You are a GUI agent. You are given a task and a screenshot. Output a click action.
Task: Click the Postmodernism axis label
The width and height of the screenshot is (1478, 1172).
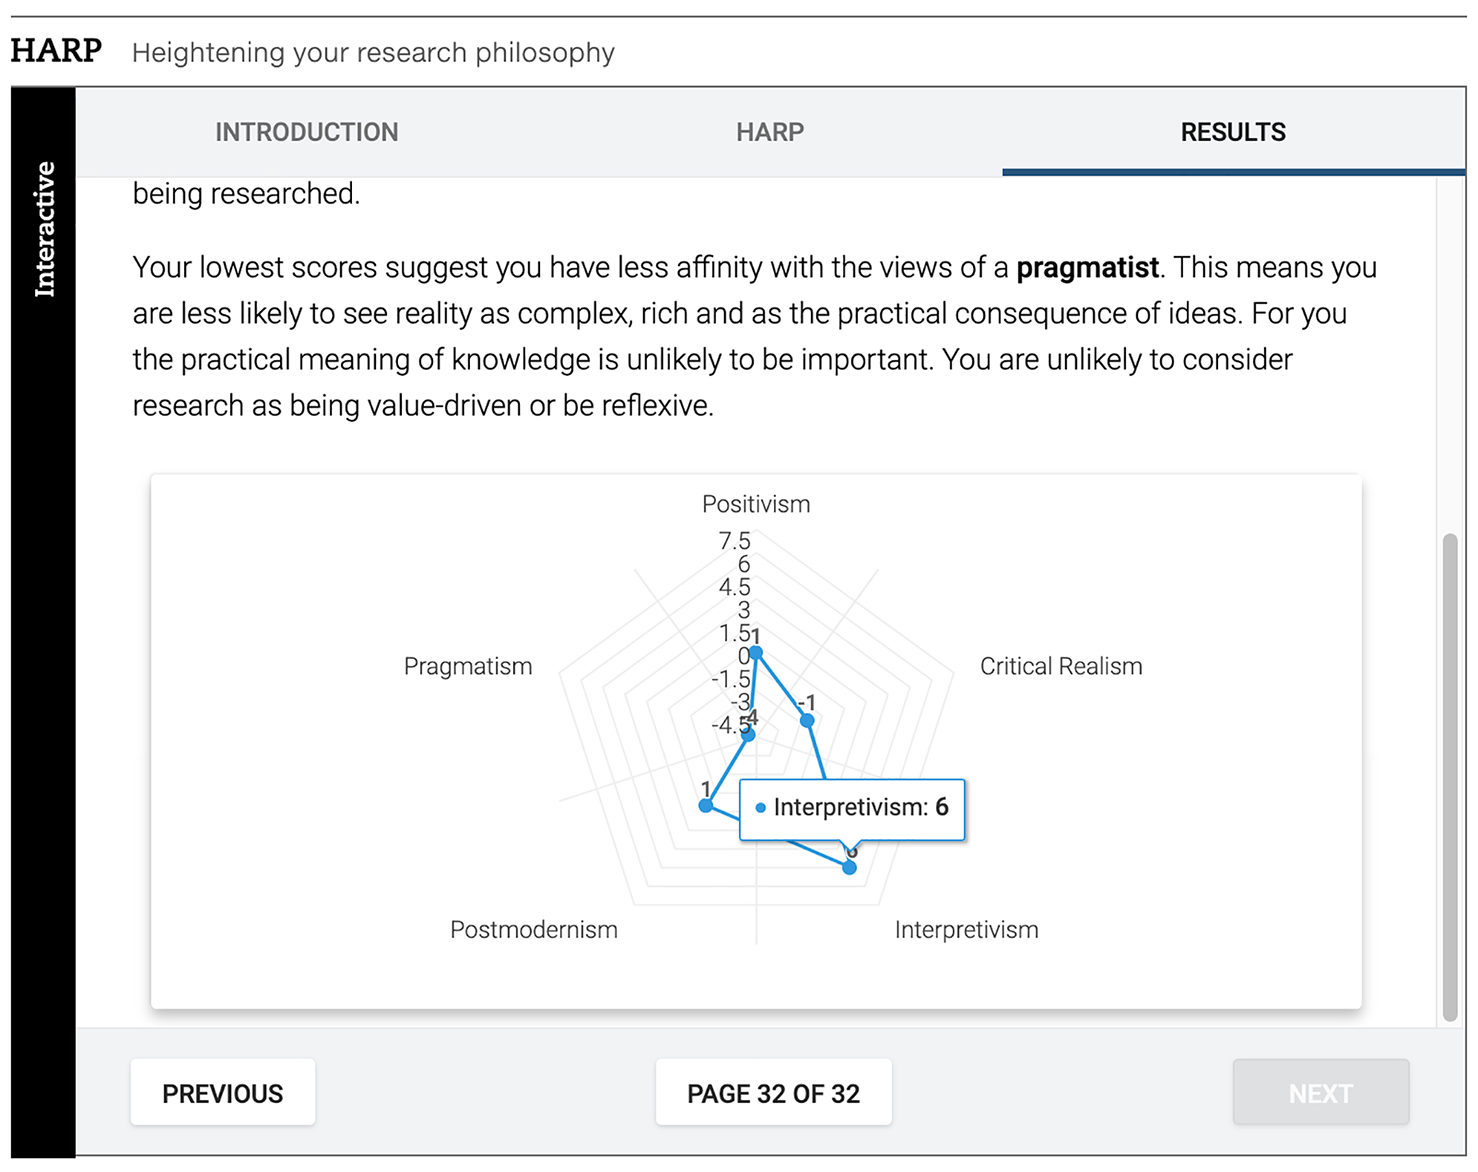pos(534,930)
